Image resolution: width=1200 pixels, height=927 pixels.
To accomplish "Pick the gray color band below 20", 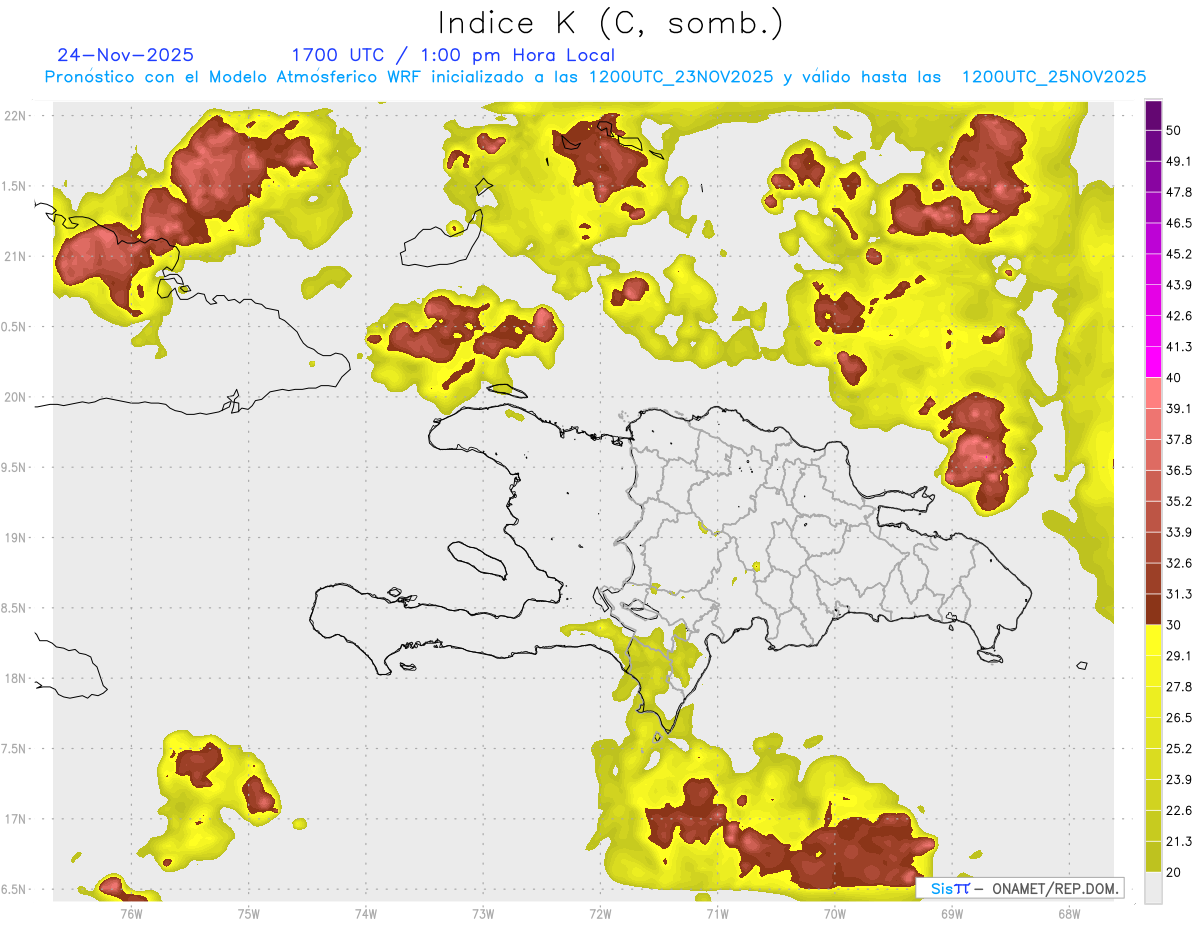I will 1153,888.
